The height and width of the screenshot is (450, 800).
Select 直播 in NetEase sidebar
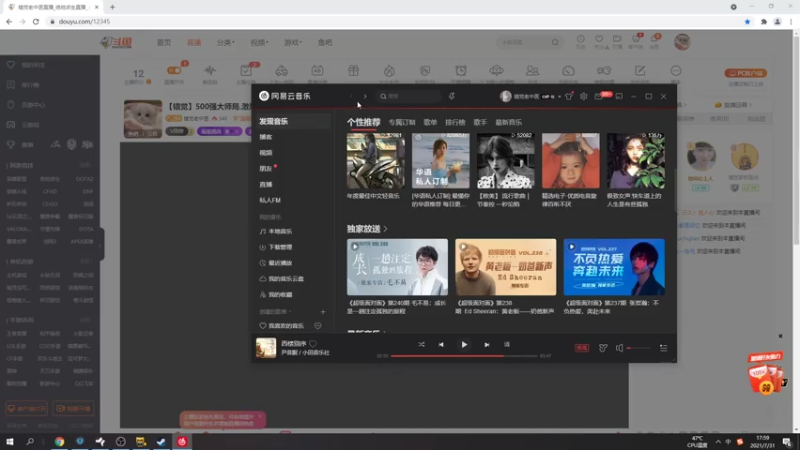[x=266, y=184]
